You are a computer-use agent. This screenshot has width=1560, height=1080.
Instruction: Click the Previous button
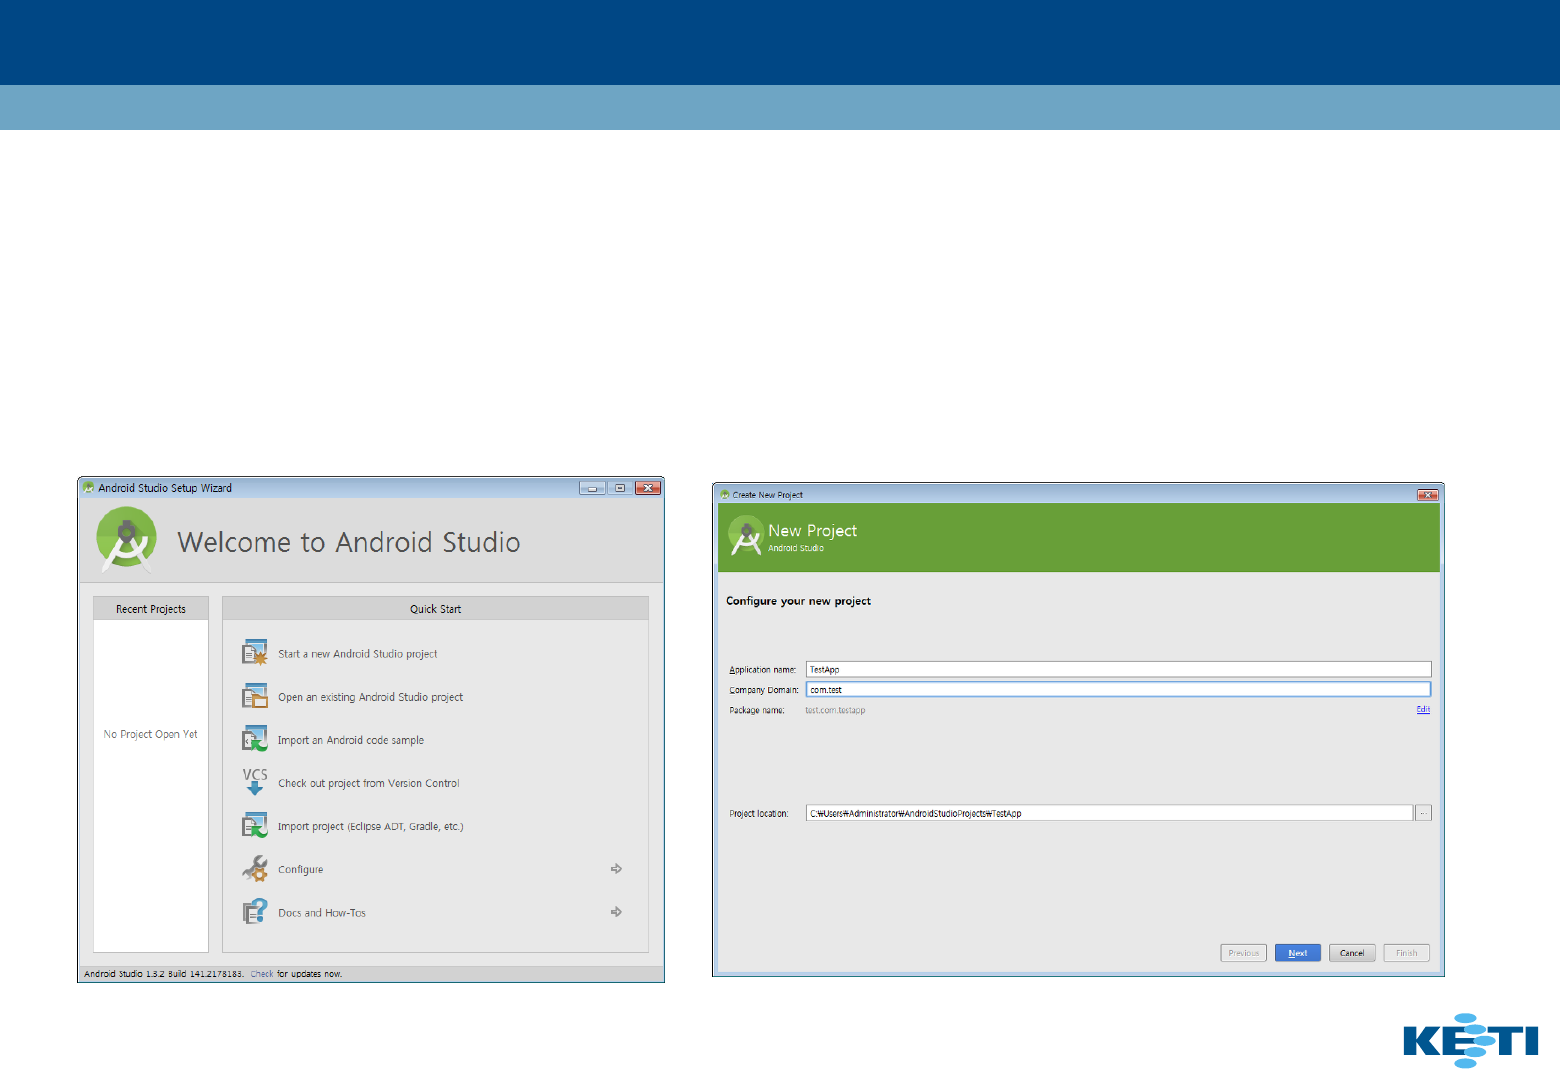[x=1244, y=953]
